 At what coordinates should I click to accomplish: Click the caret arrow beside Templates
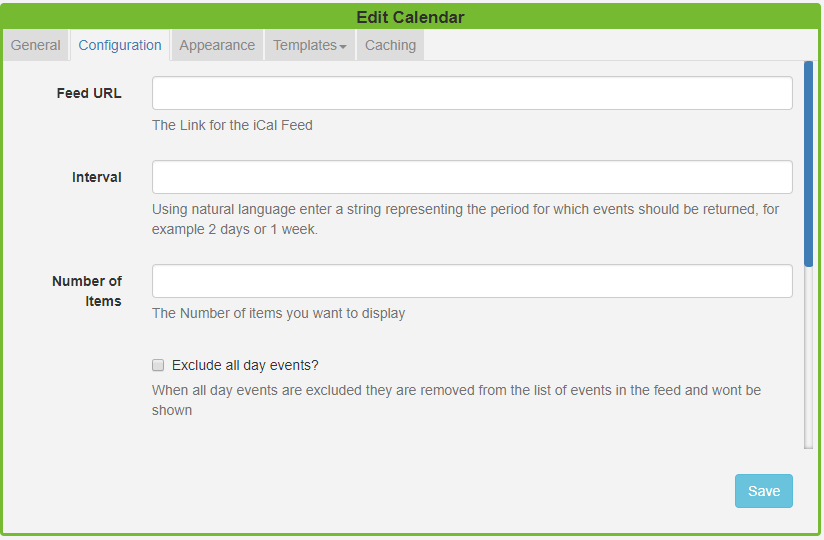343,47
